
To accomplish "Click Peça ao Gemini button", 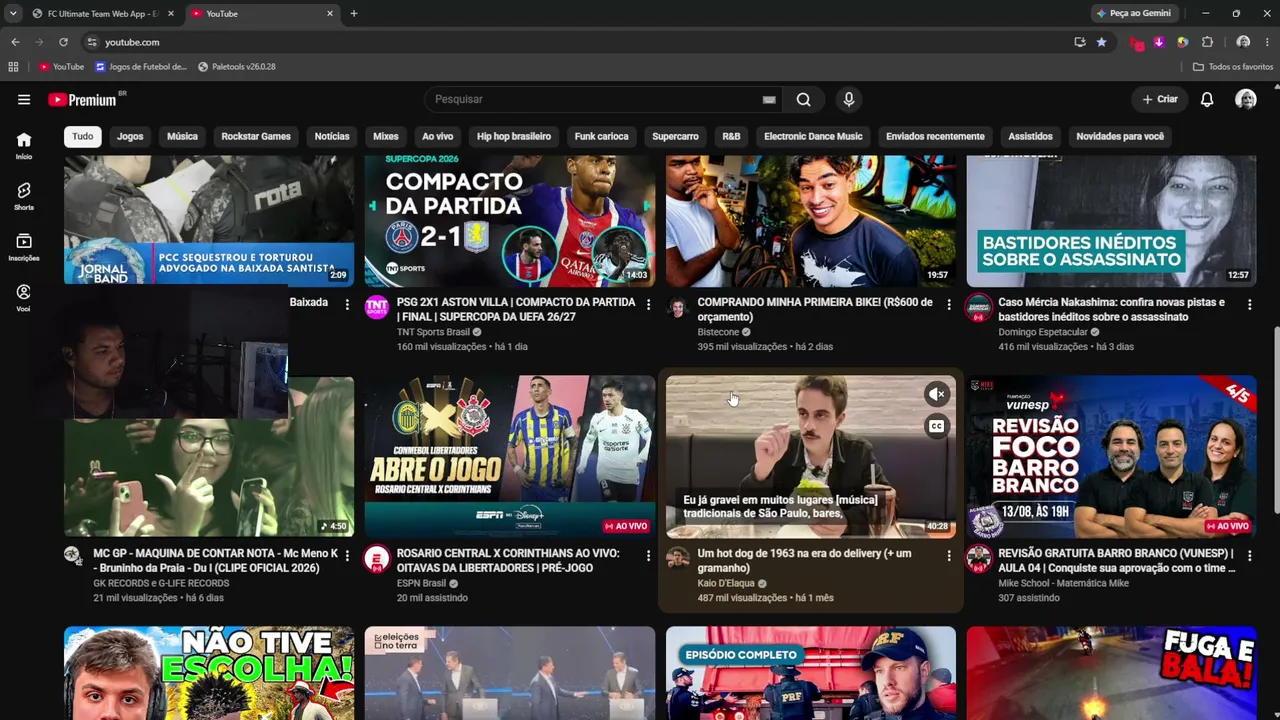I will tap(1134, 13).
